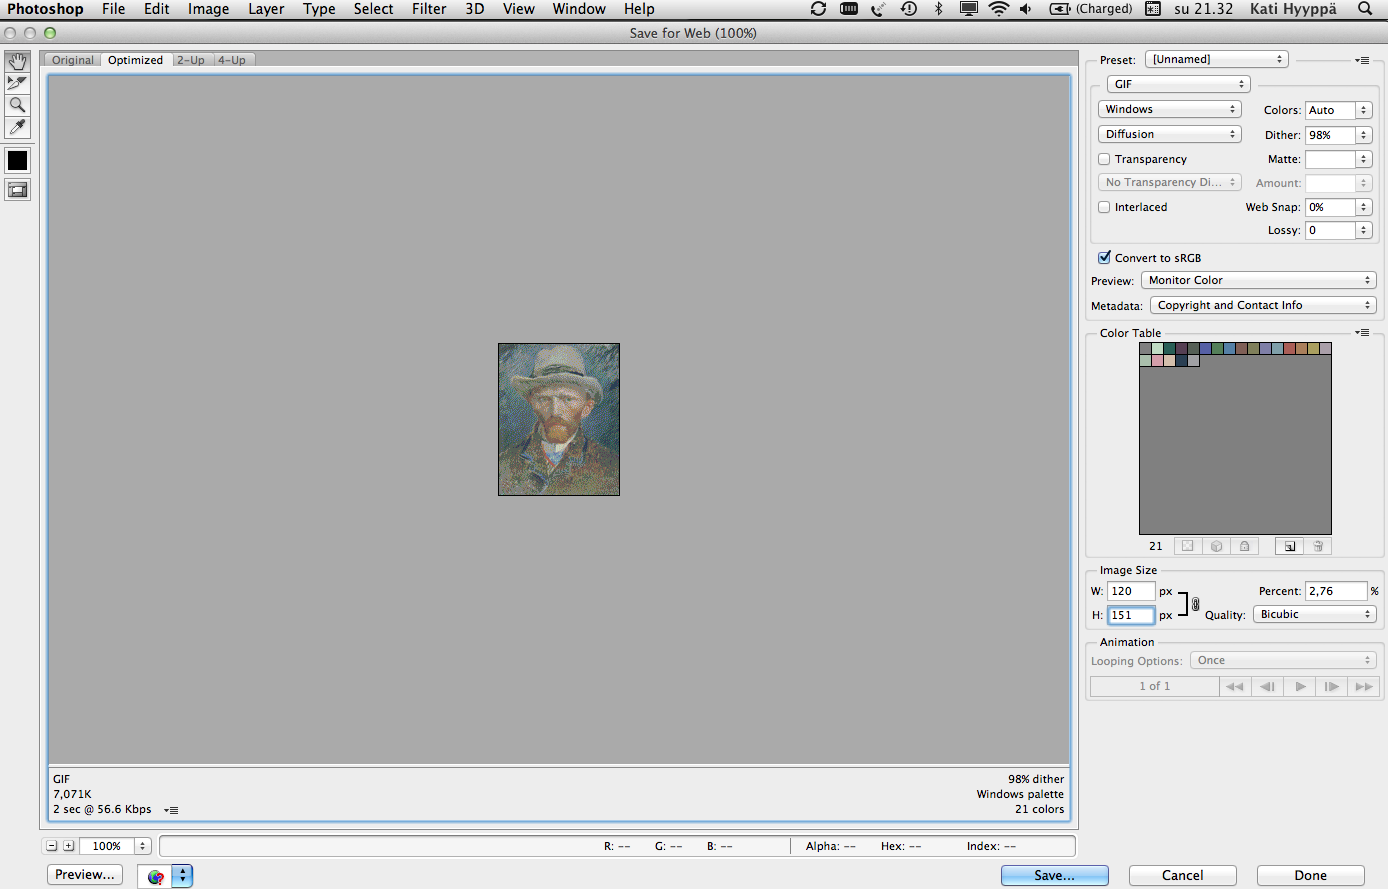1388x889 pixels.
Task: Click the black eyedropper color swatch
Action: (x=17, y=160)
